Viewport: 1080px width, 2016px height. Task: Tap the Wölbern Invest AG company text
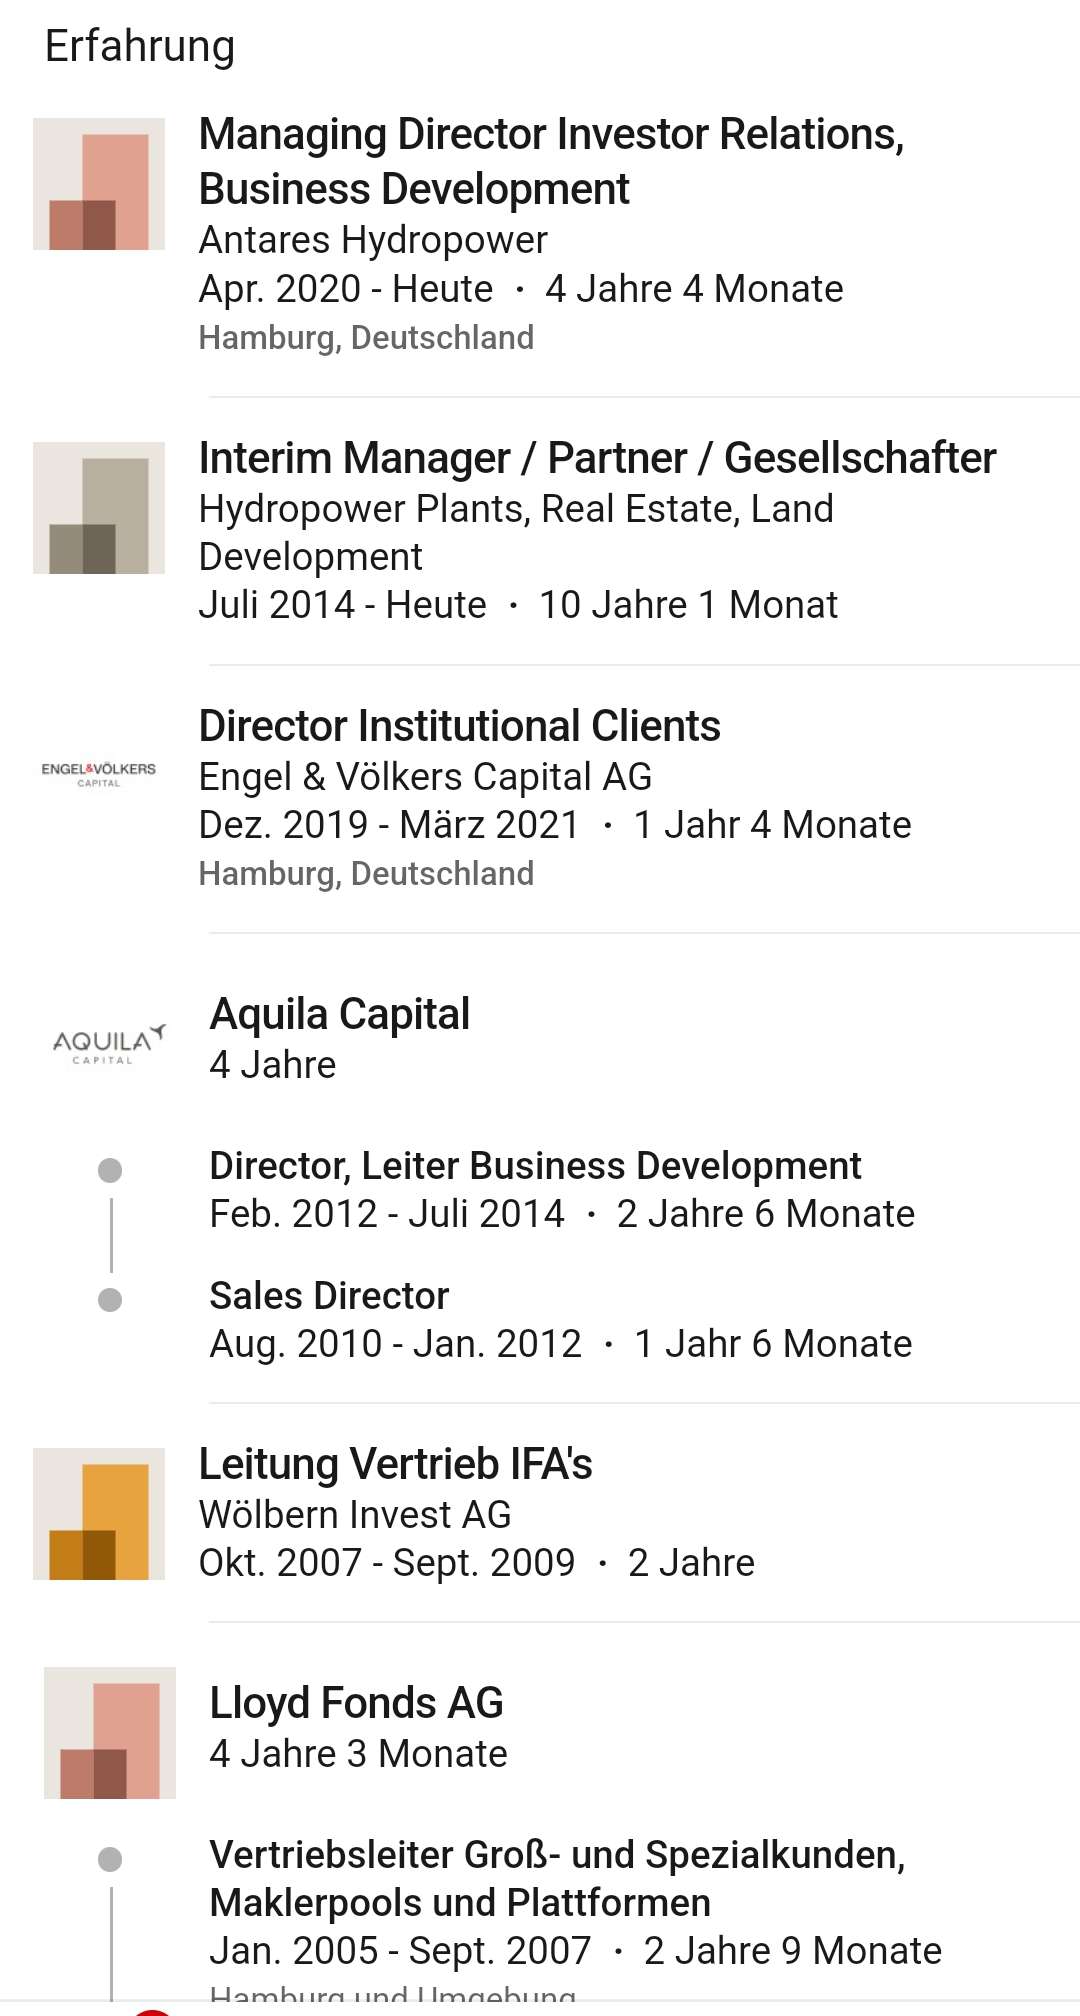tap(355, 1515)
